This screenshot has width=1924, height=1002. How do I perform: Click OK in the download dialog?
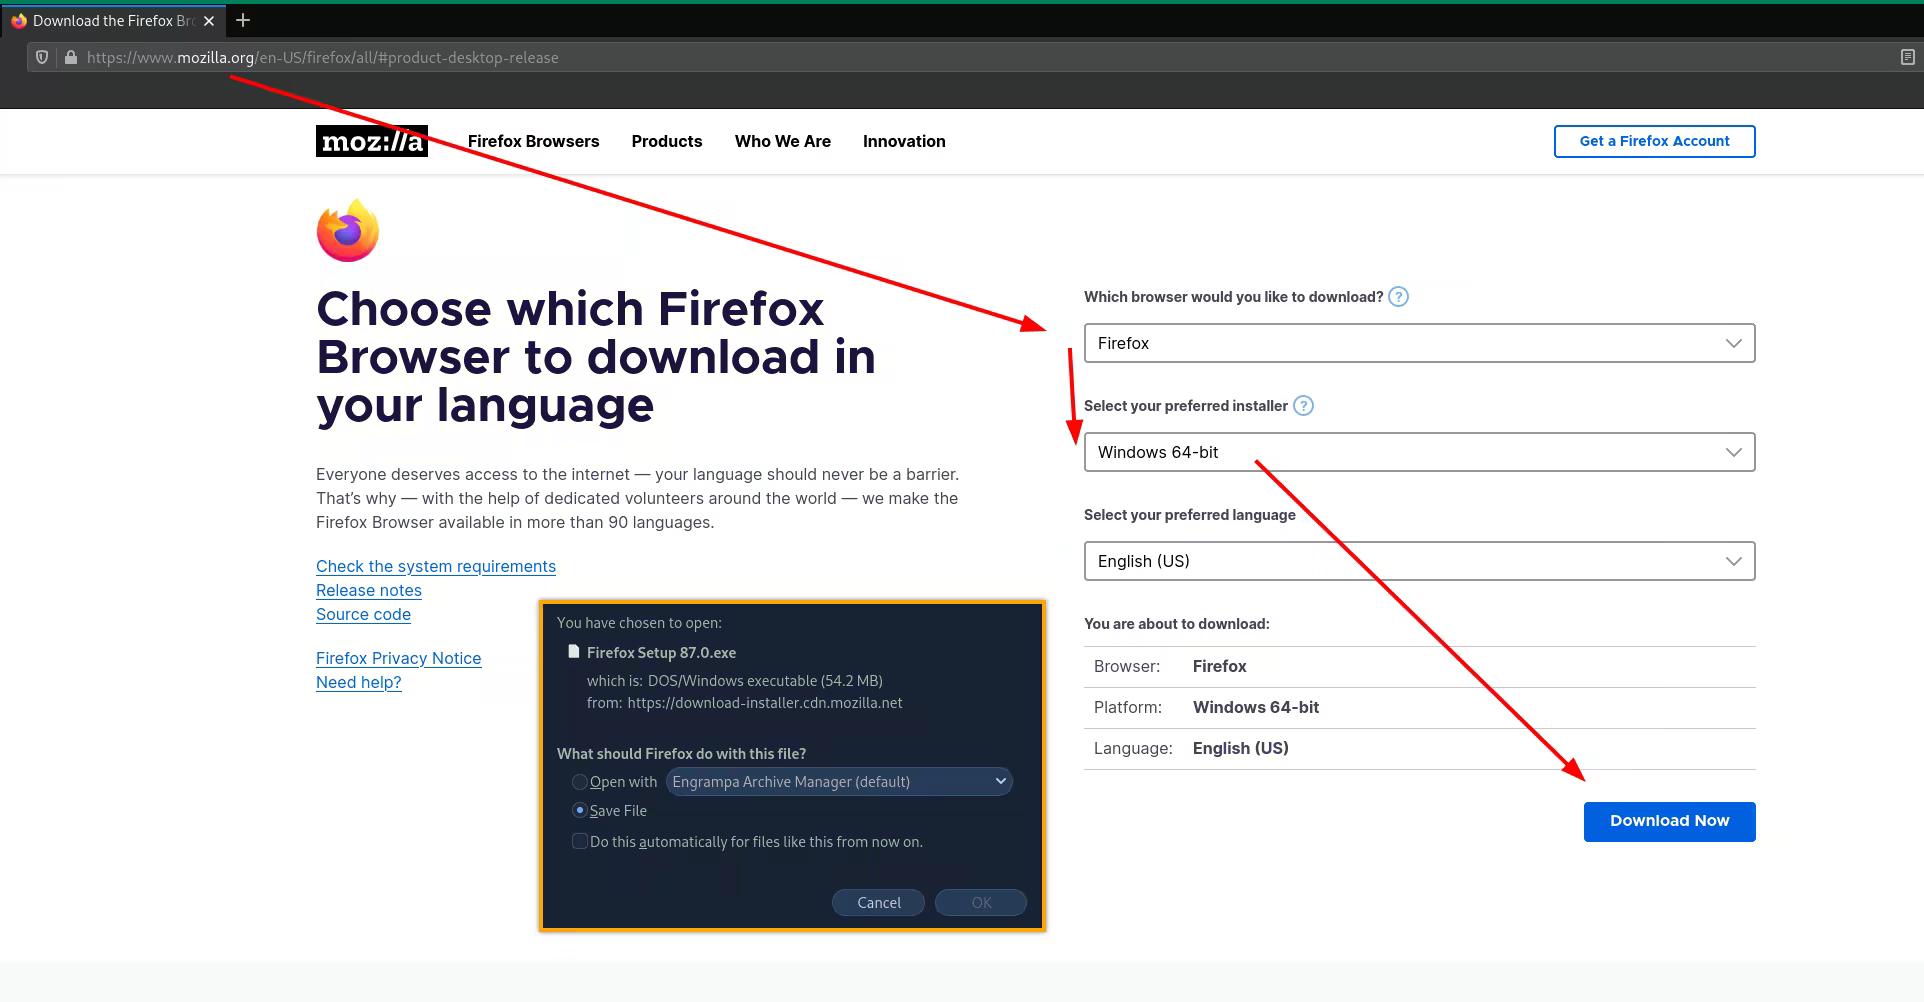981,902
